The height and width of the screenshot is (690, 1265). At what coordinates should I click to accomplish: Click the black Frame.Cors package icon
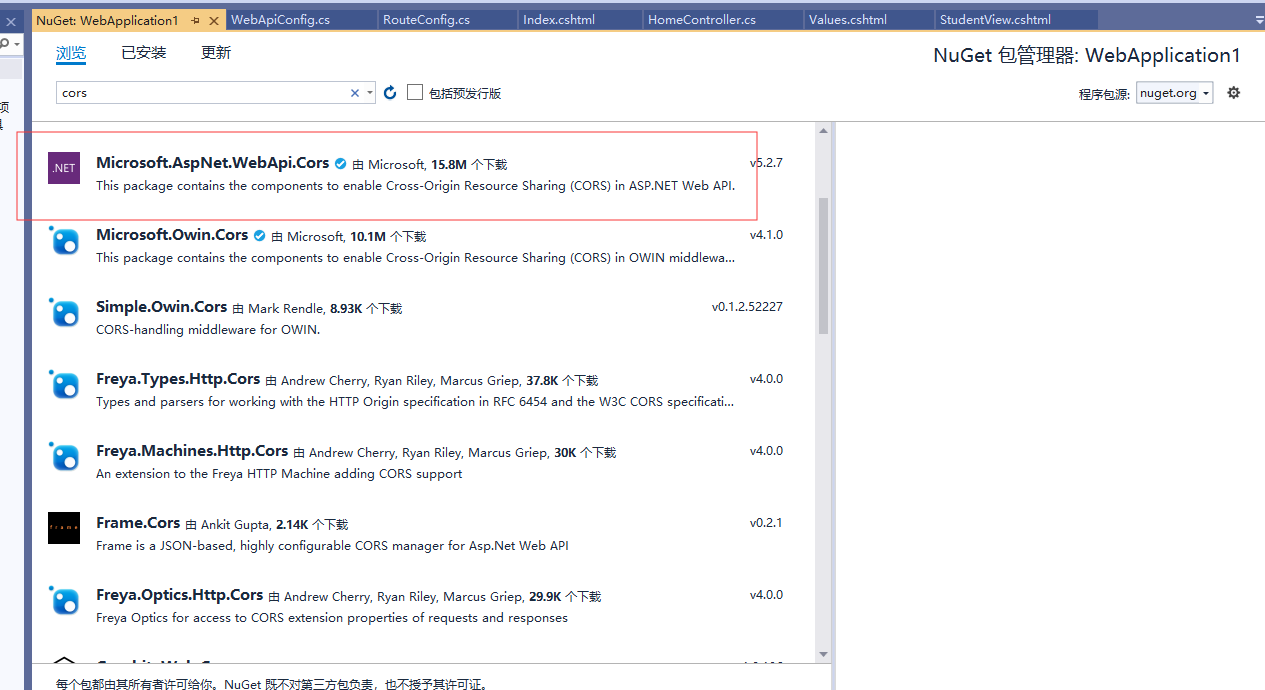pyautogui.click(x=63, y=528)
